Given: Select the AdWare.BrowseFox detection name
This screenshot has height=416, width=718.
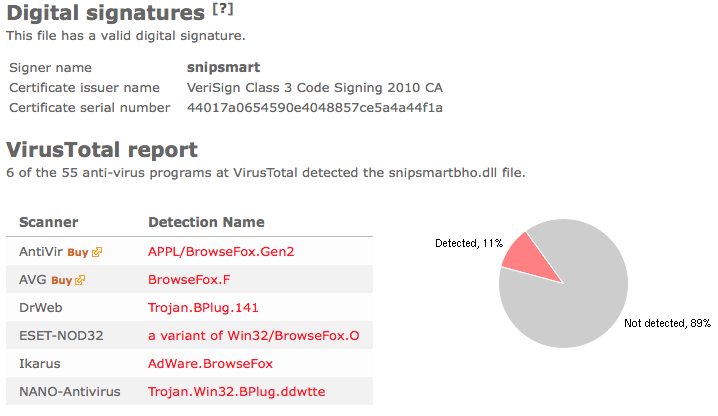Looking at the screenshot, I should pos(210,363).
